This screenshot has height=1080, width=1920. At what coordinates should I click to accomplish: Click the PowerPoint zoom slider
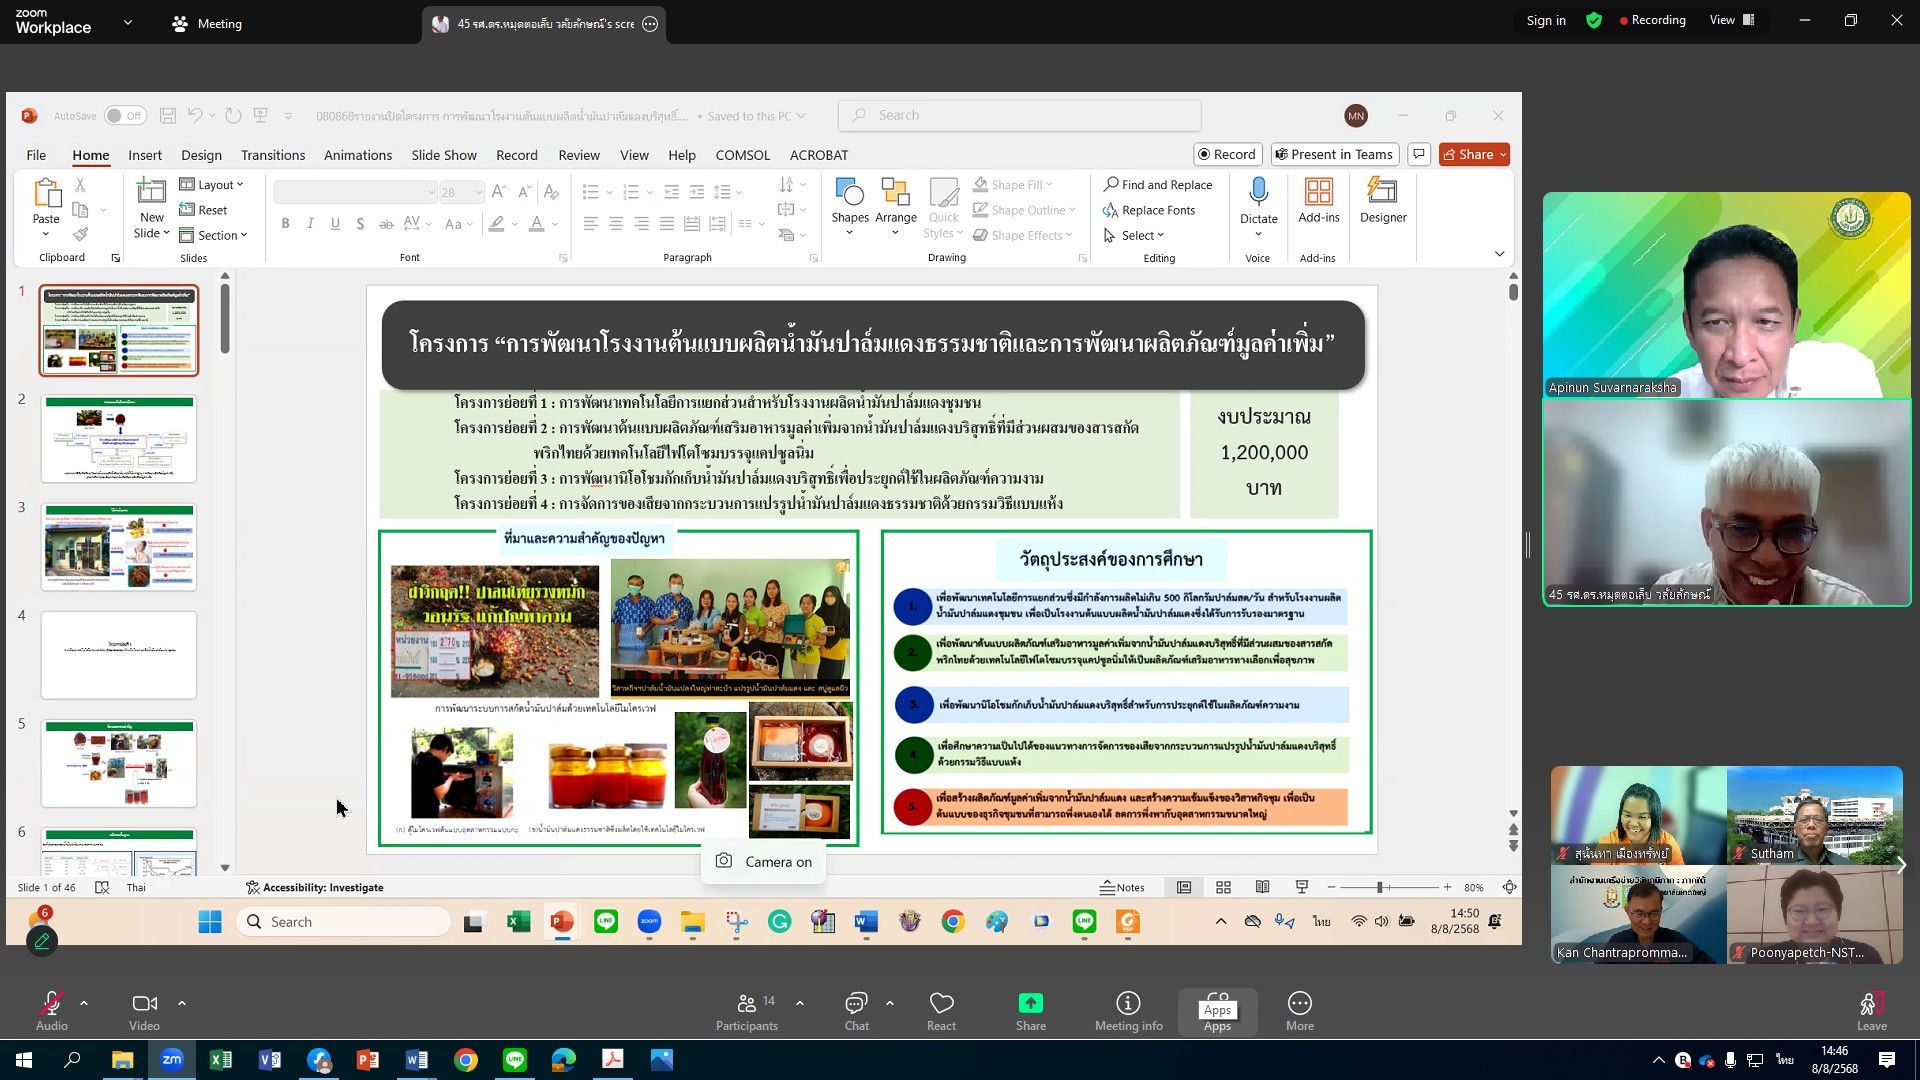click(x=1379, y=888)
